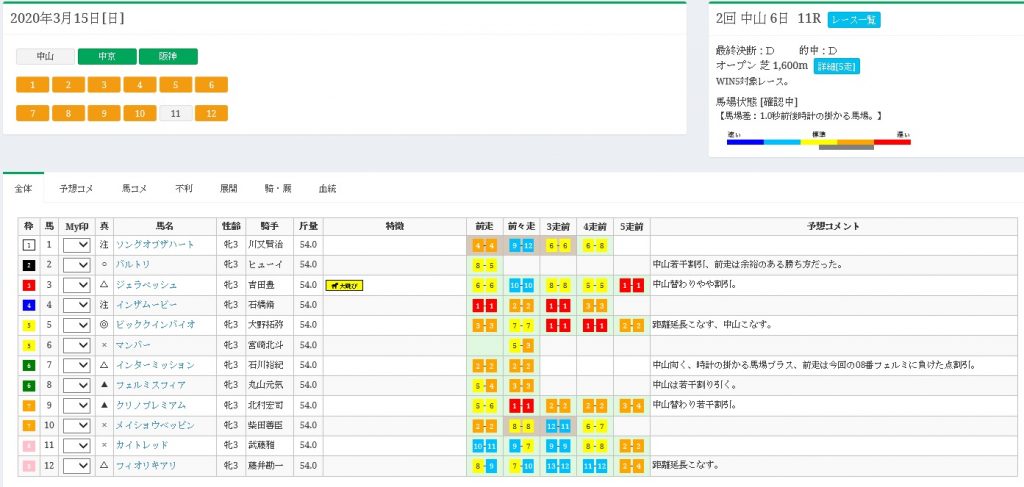Switch to the 血統 tab
Screen dimensions: 1024x487
[327, 189]
